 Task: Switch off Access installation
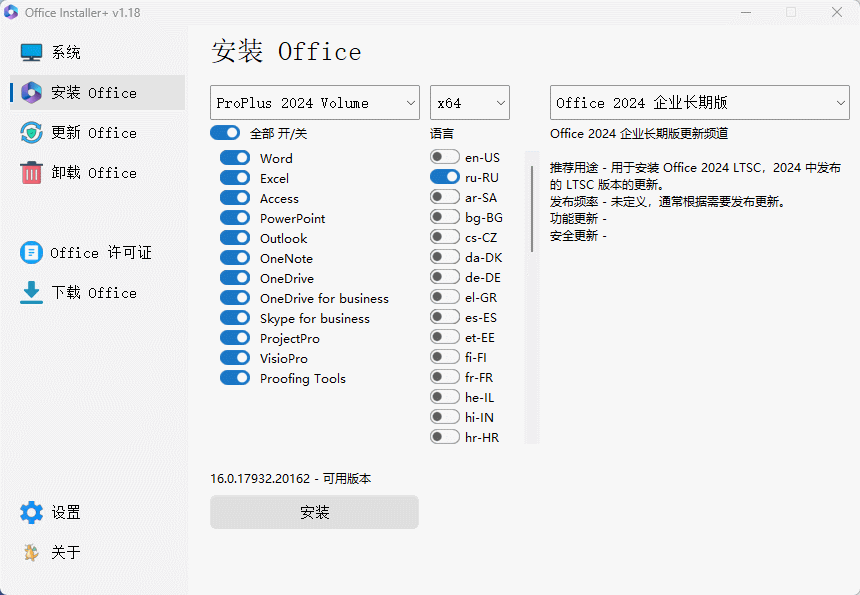pos(235,198)
